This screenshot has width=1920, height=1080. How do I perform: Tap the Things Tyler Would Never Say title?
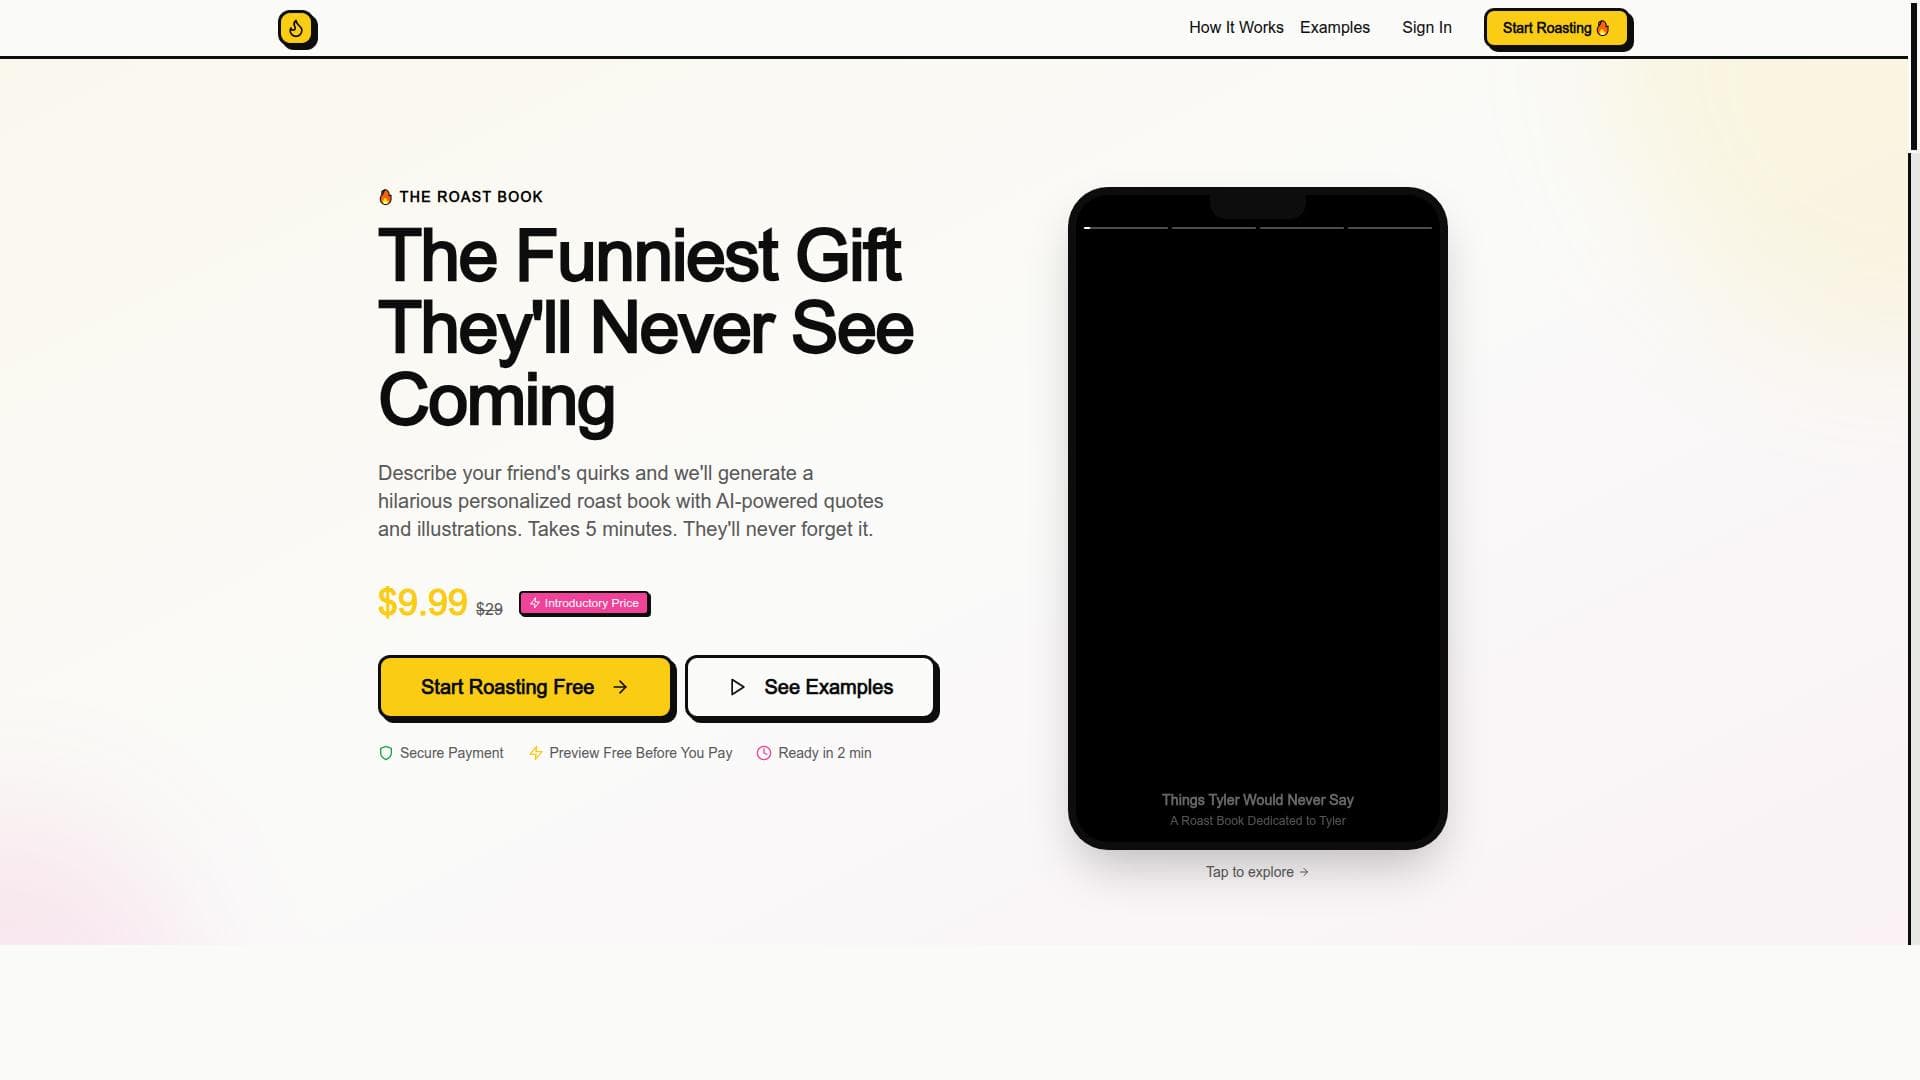click(1257, 800)
